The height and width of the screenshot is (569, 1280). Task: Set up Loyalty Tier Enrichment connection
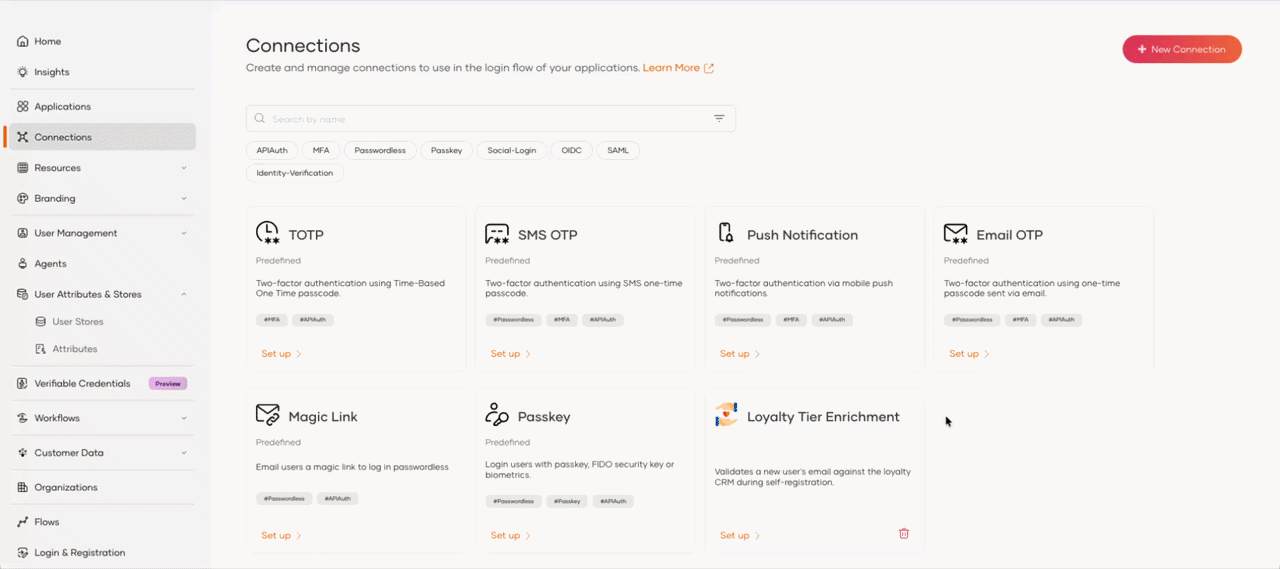[x=740, y=535]
